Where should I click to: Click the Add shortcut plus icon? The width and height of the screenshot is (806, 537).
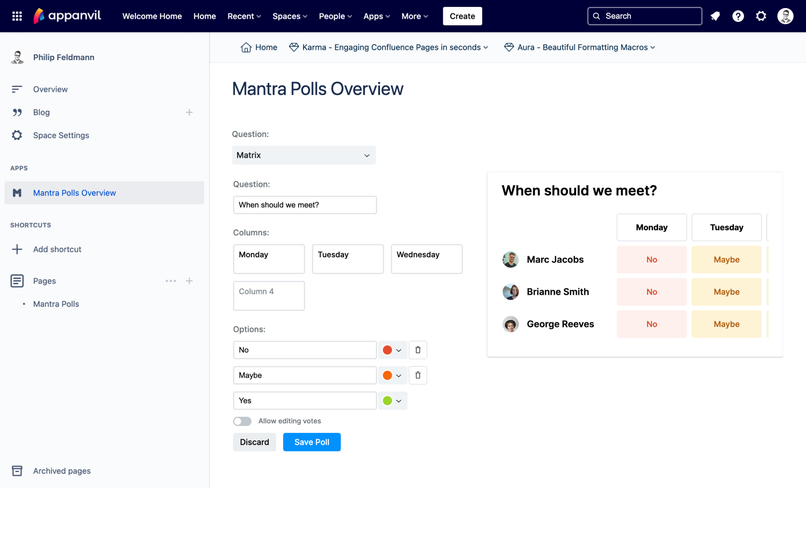pos(17,249)
